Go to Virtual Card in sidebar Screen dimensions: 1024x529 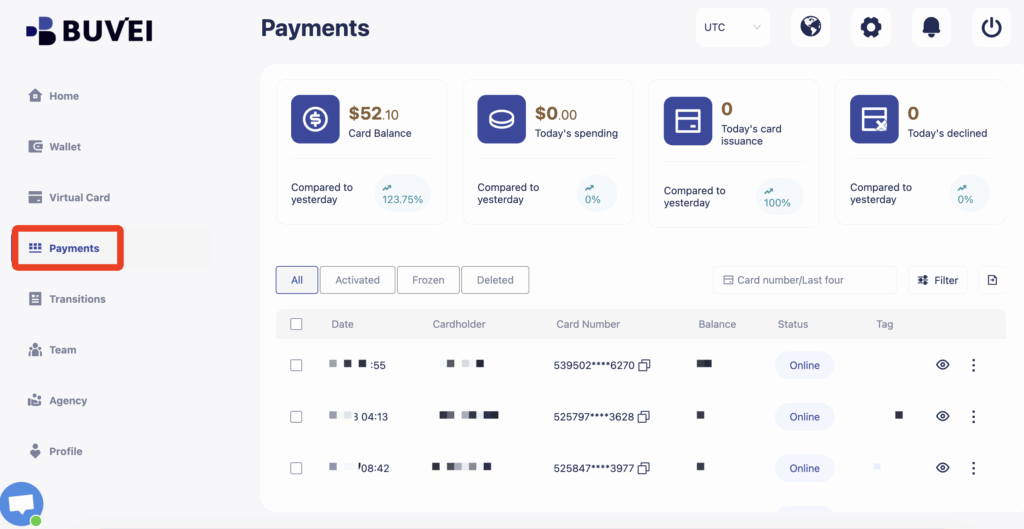pyautogui.click(x=79, y=198)
